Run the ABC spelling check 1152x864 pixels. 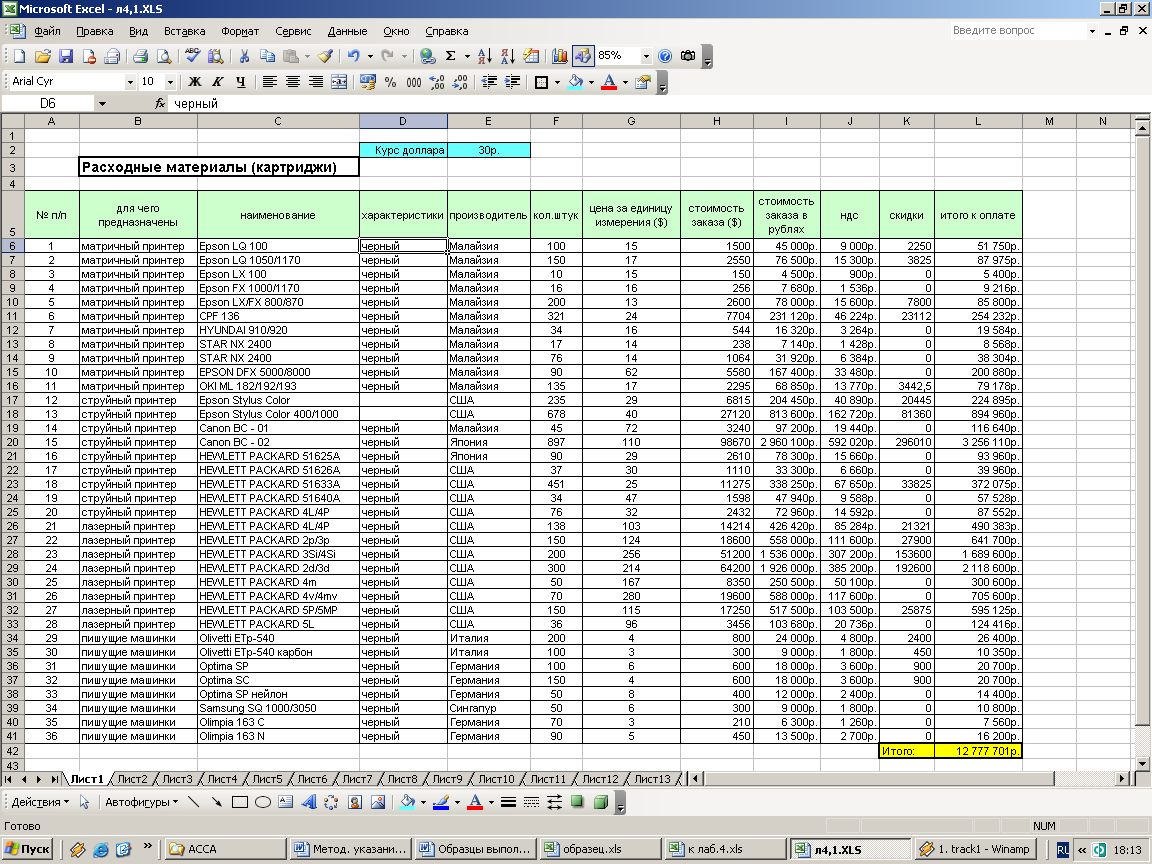(192, 56)
